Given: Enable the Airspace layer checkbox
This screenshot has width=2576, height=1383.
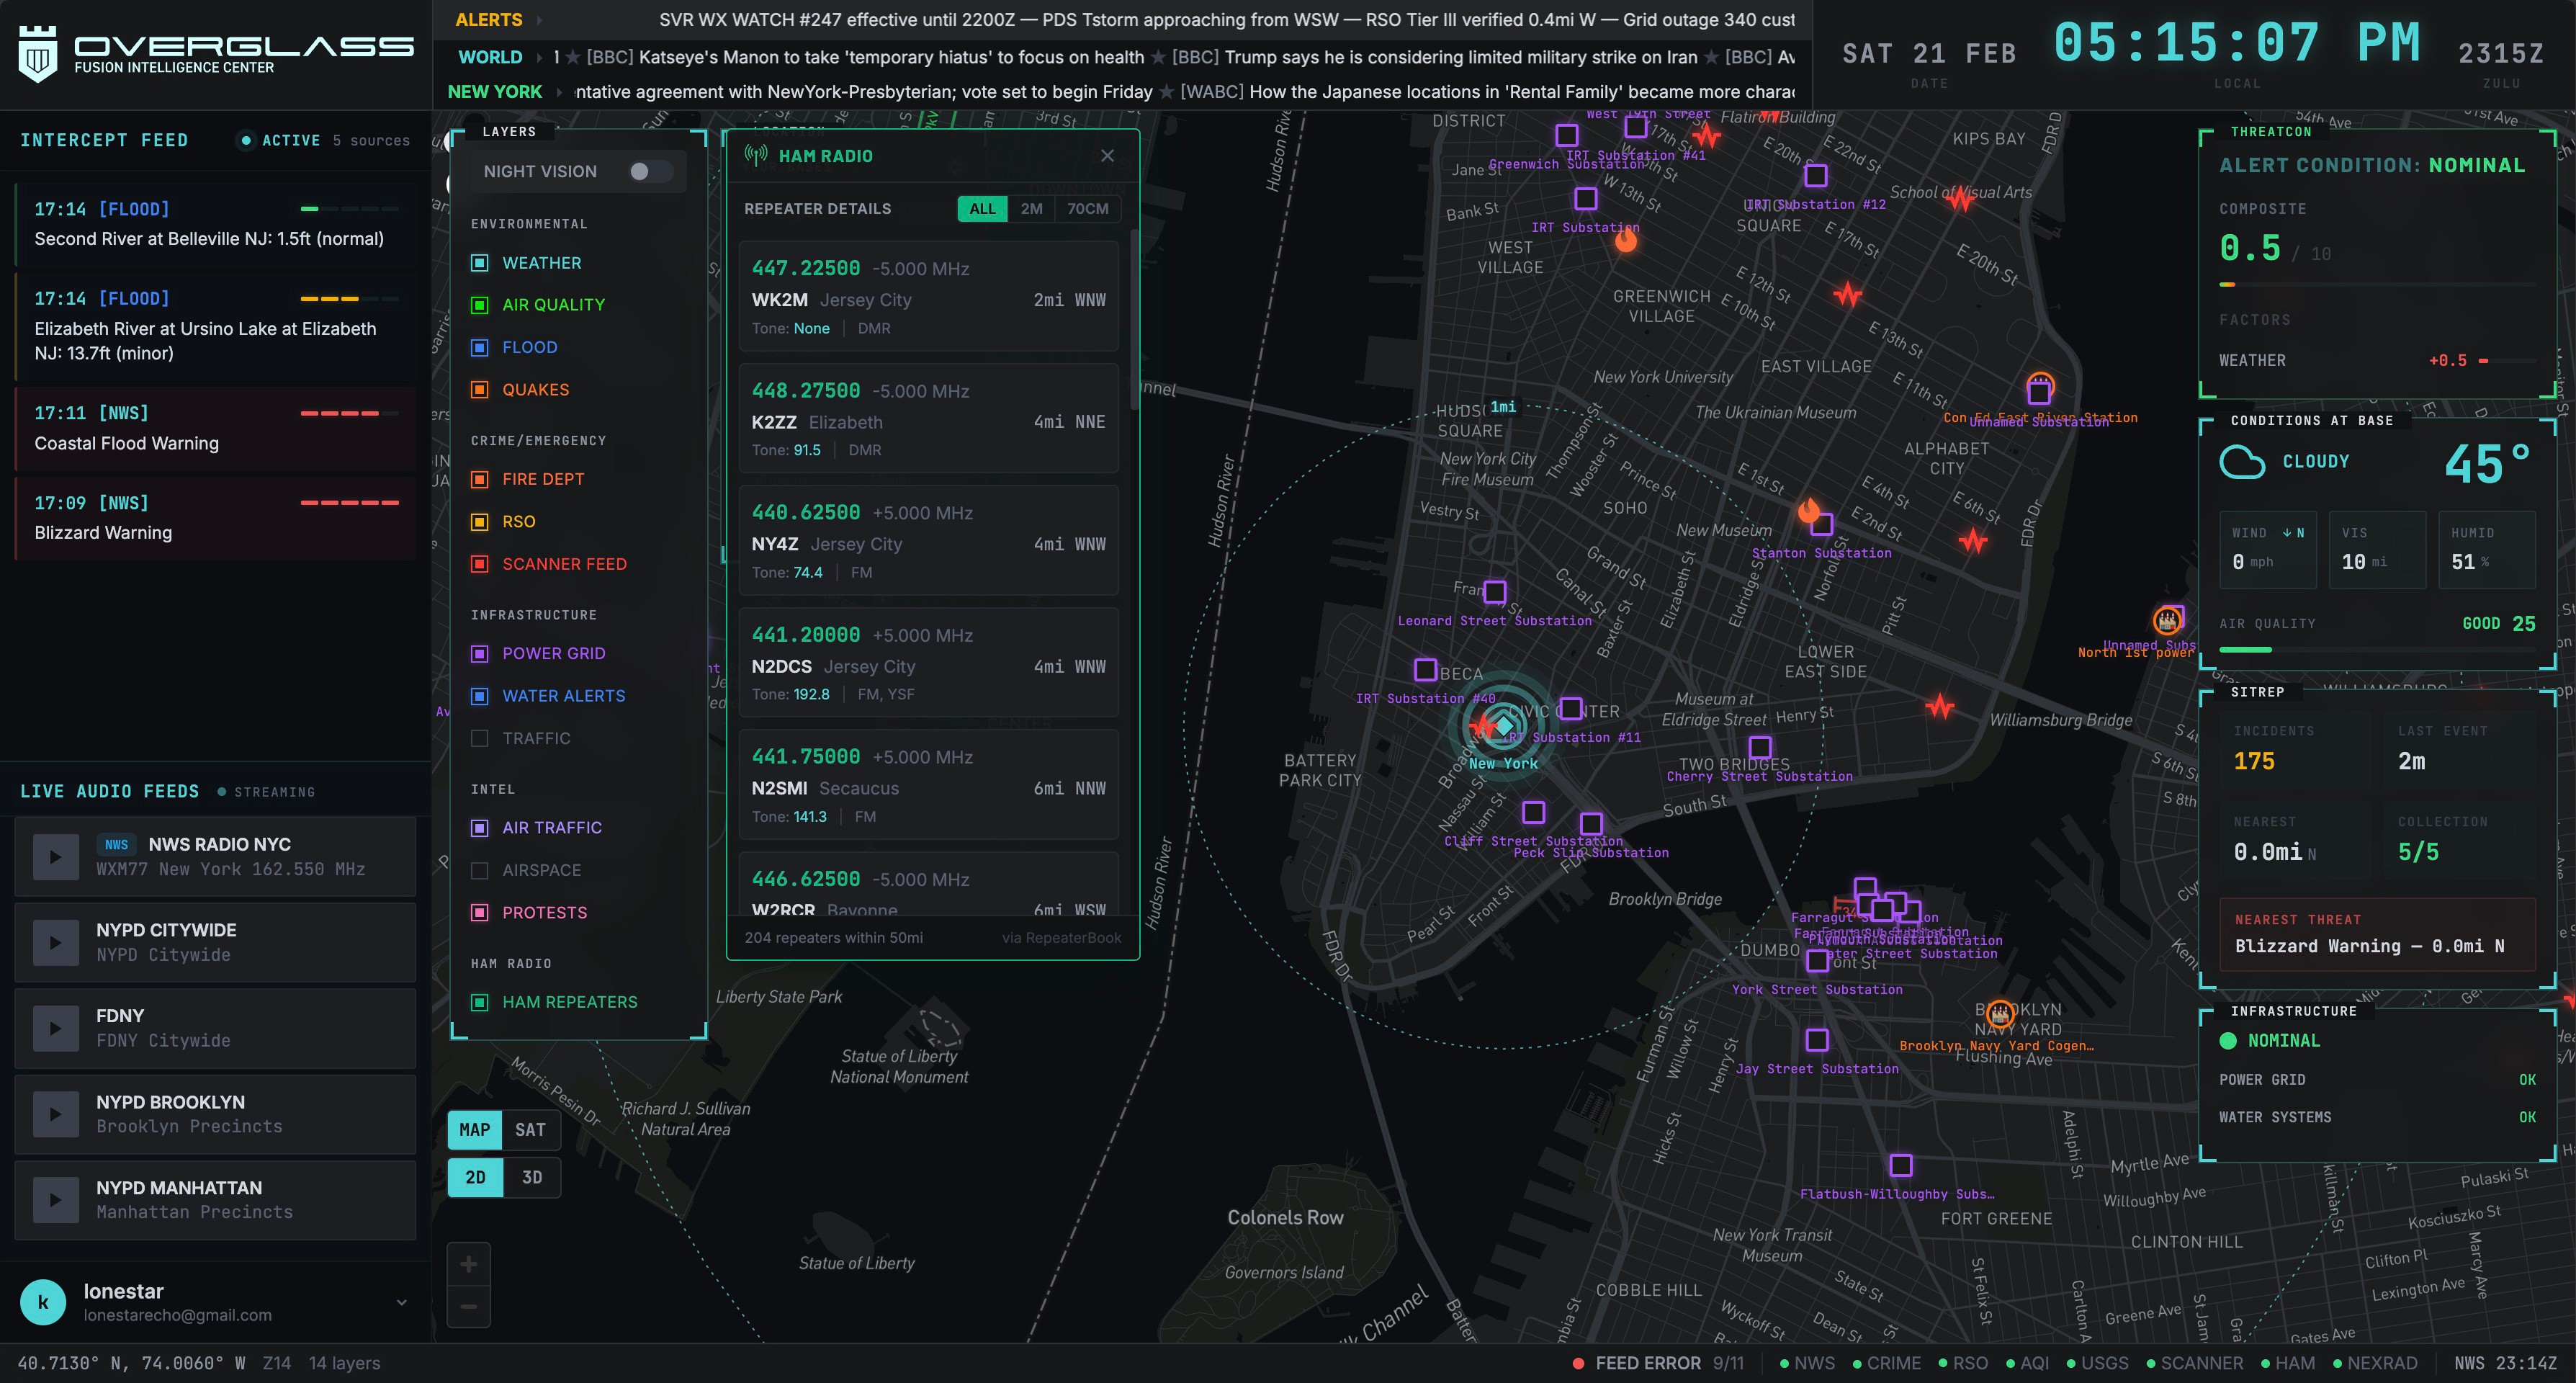Looking at the screenshot, I should (480, 870).
